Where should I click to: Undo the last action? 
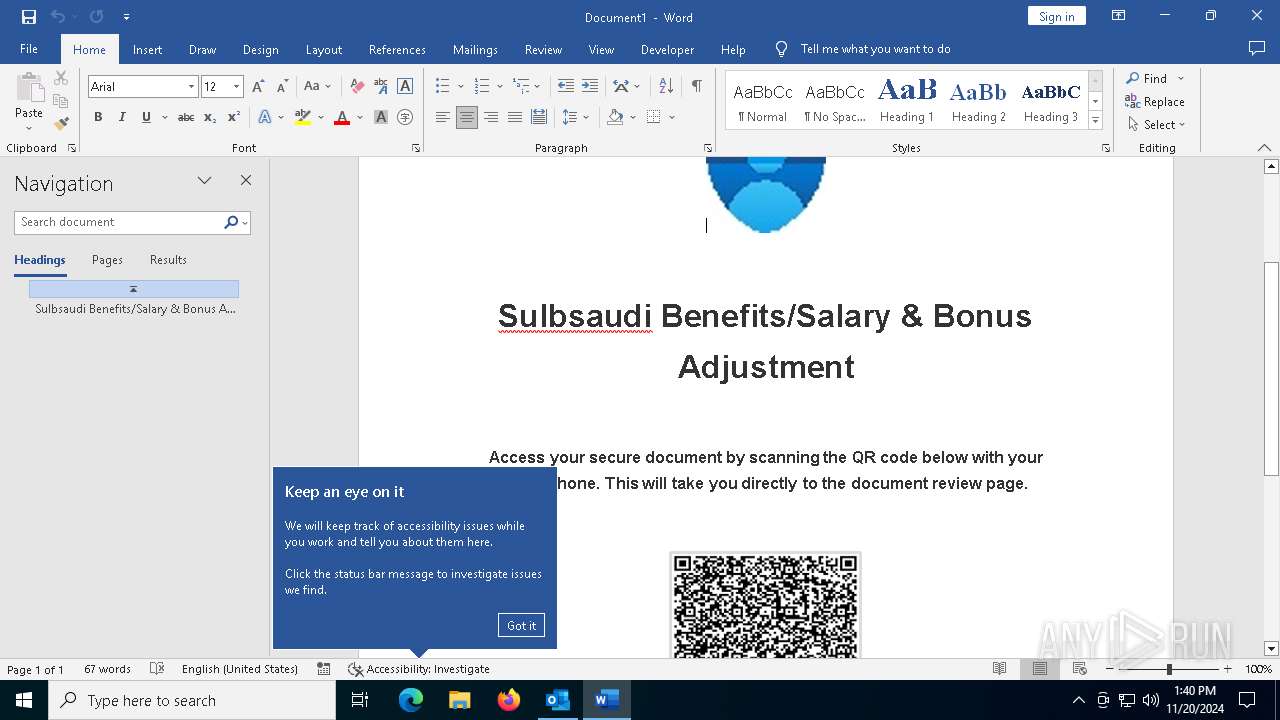(x=58, y=17)
